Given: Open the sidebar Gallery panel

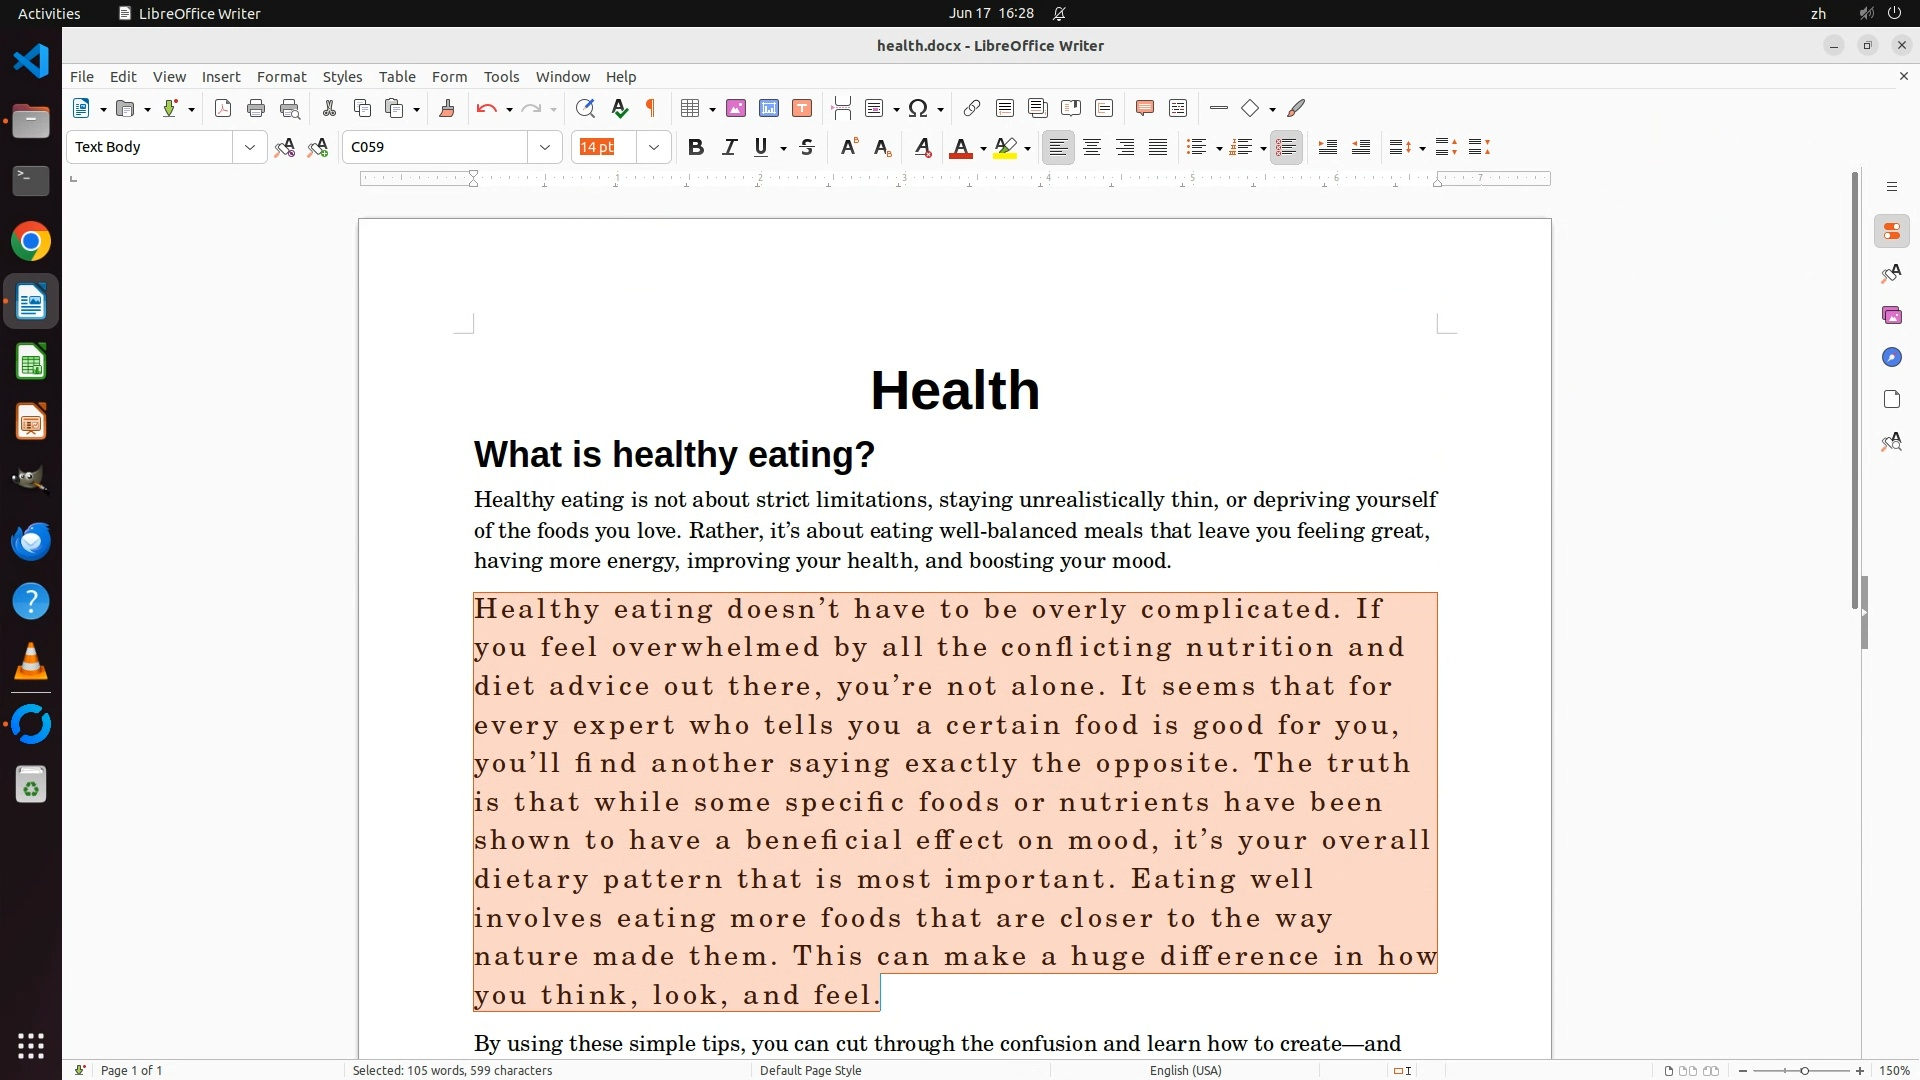Looking at the screenshot, I should coord(1891,316).
